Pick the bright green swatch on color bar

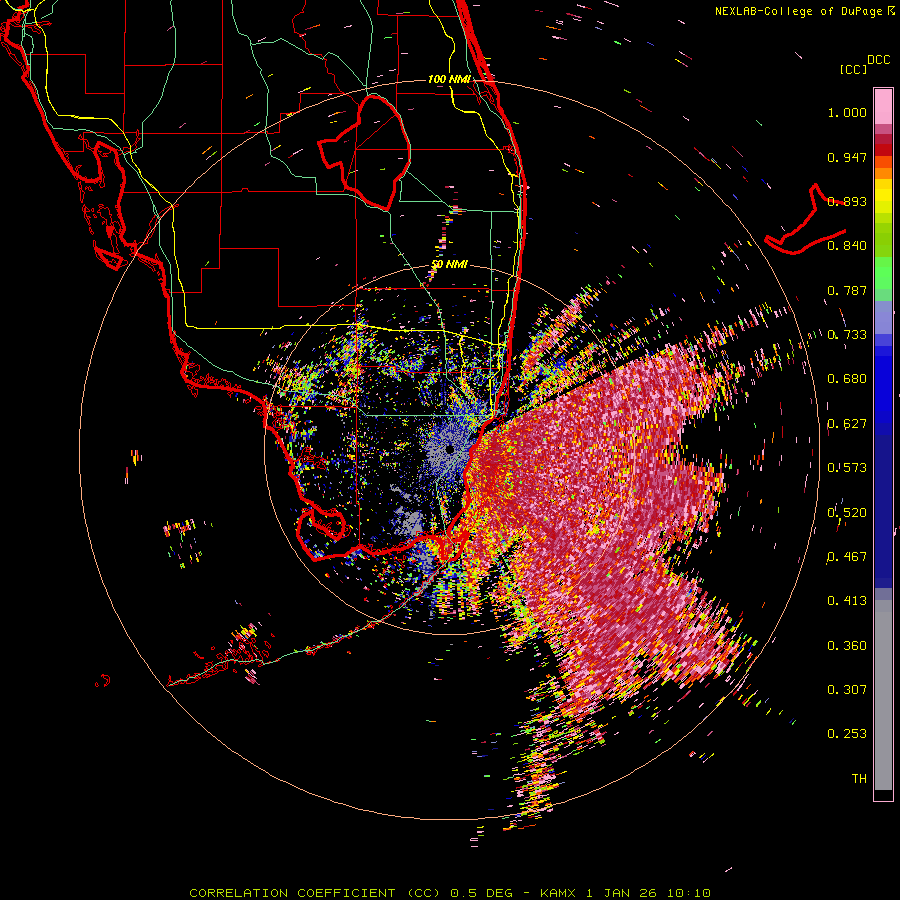click(883, 273)
